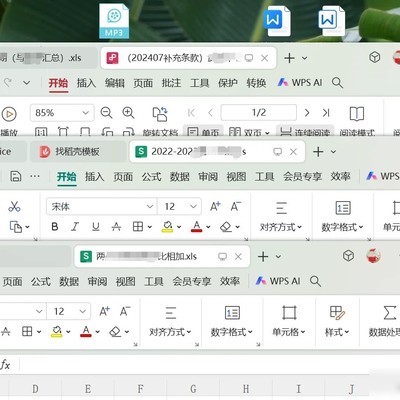Open the MP3 file on the desktop
This screenshot has height=400, width=400.
pos(114,21)
